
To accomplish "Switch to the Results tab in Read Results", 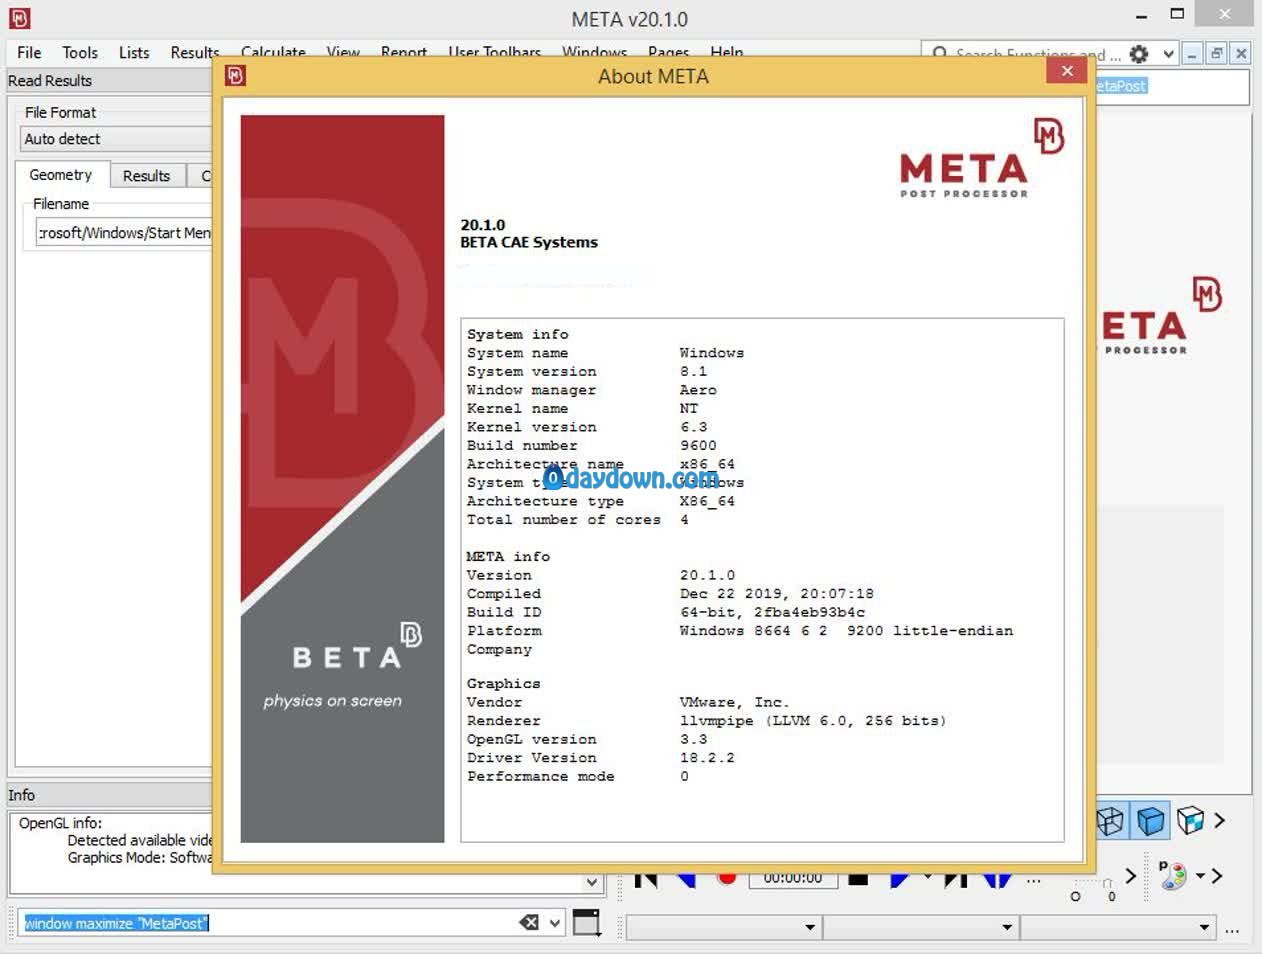I will tap(147, 176).
